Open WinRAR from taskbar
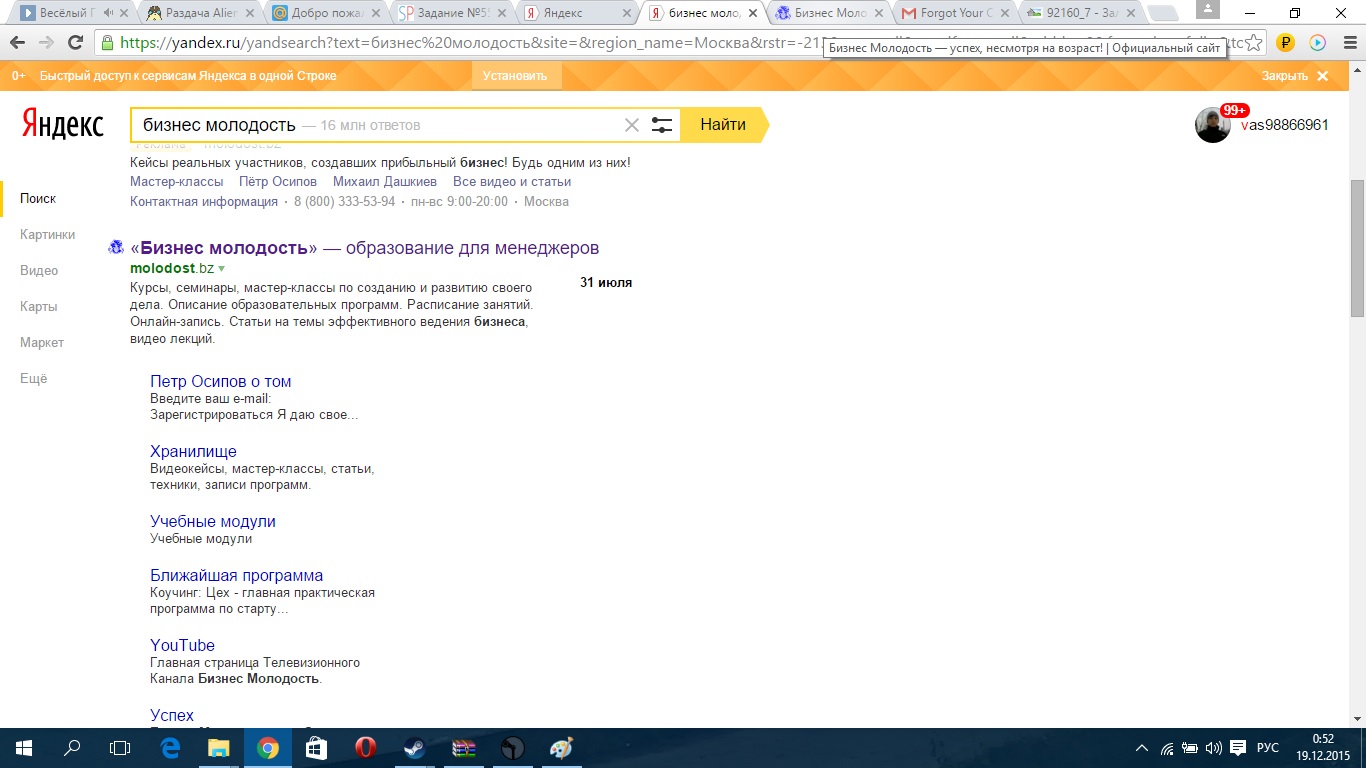The width and height of the screenshot is (1366, 768). click(463, 747)
